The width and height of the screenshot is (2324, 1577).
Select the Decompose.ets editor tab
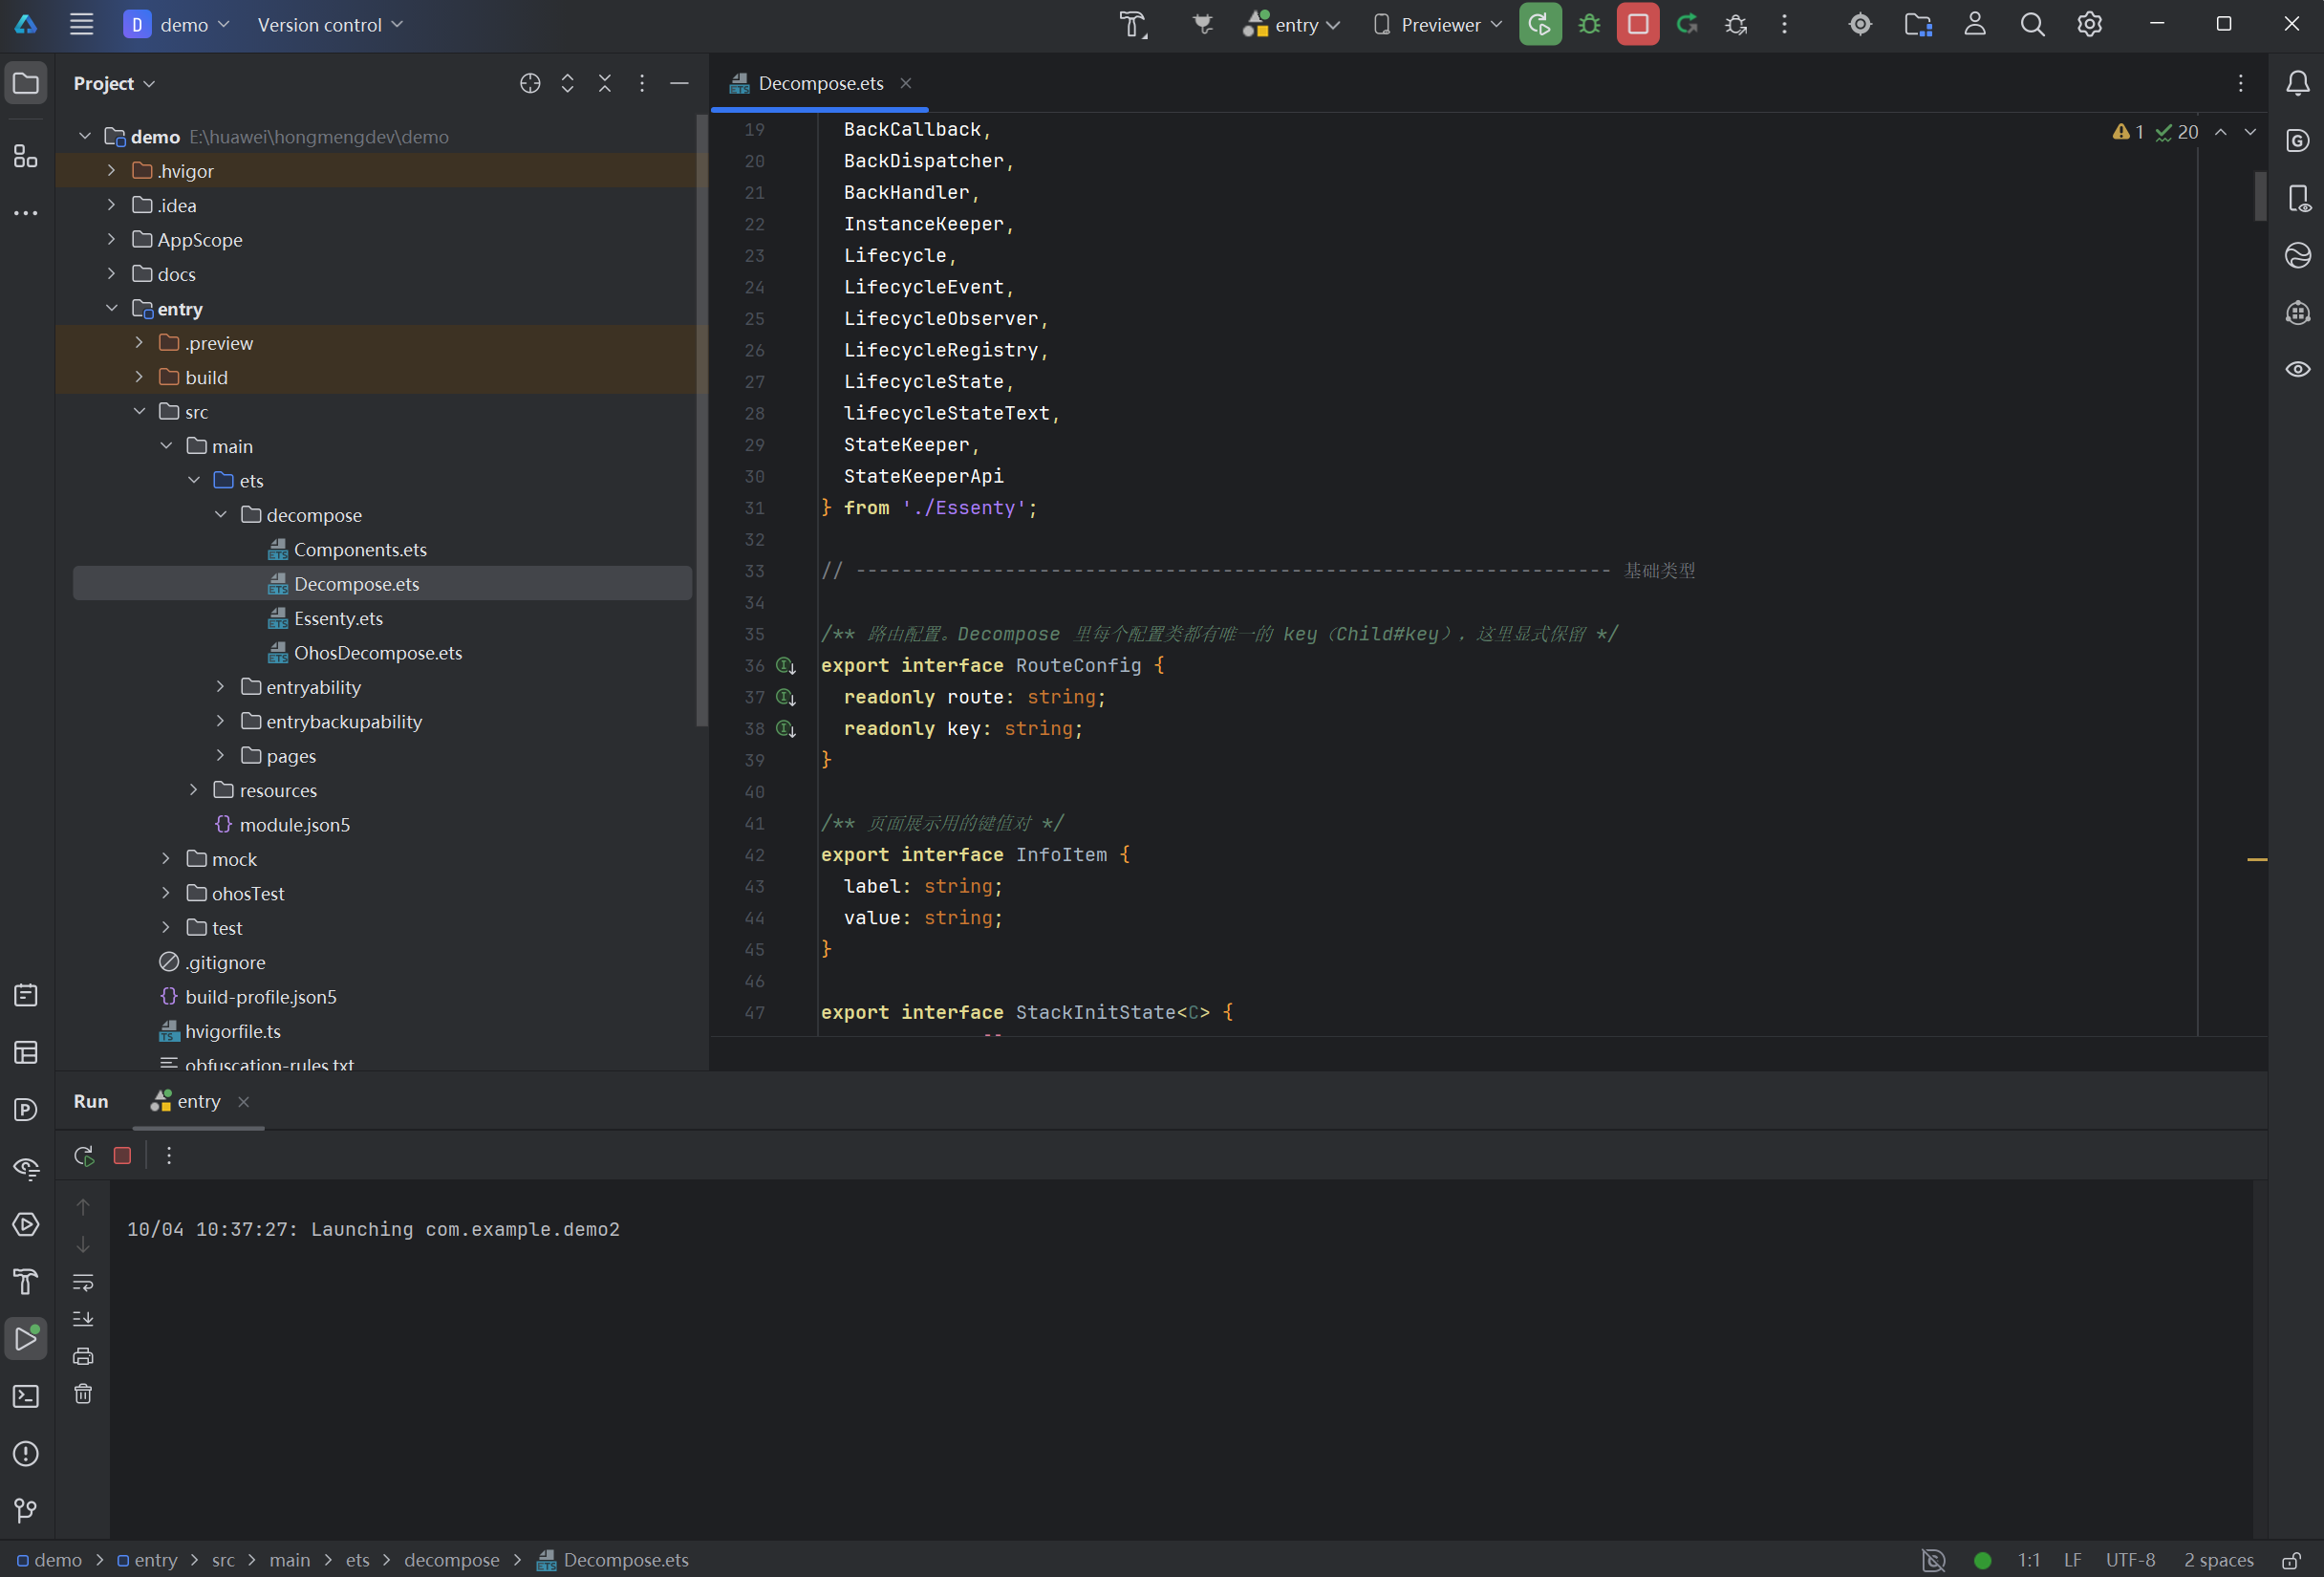pos(820,83)
